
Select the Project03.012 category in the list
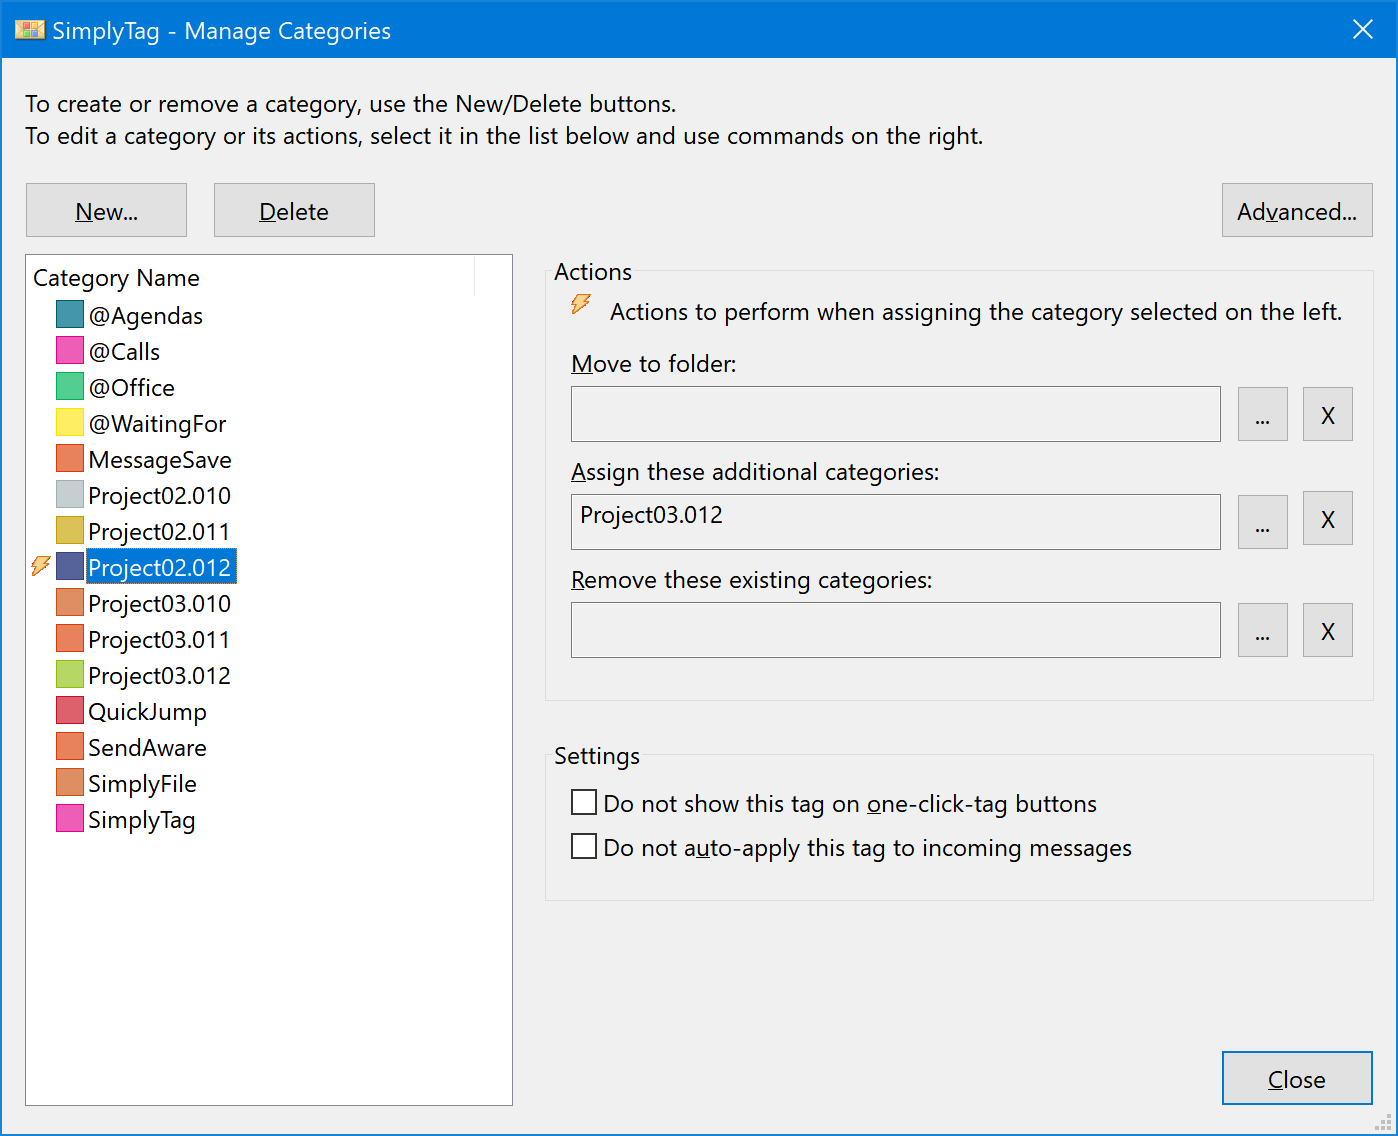pyautogui.click(x=159, y=676)
